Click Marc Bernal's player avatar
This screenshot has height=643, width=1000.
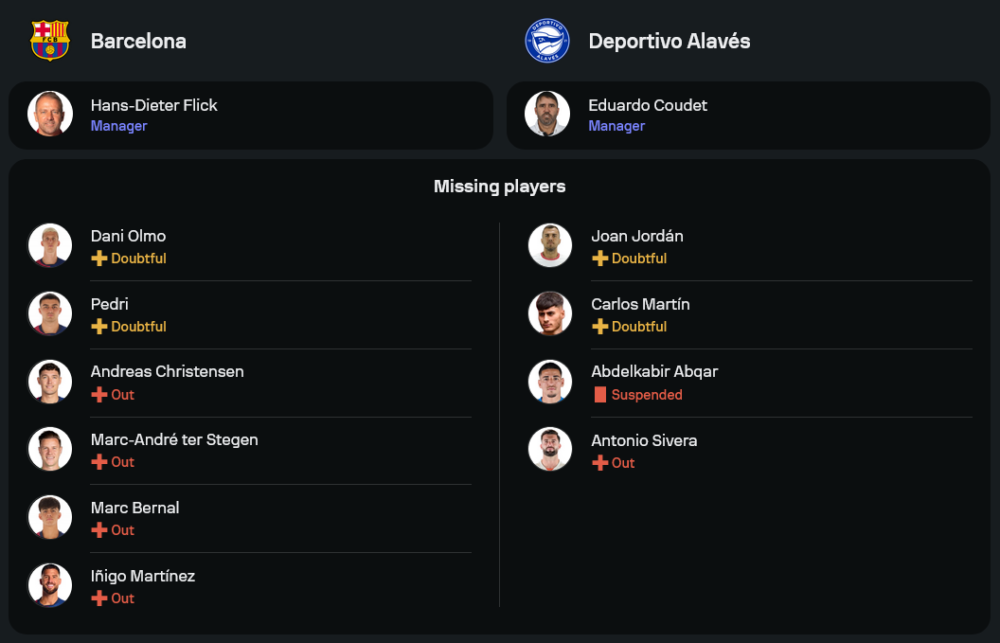[50, 517]
